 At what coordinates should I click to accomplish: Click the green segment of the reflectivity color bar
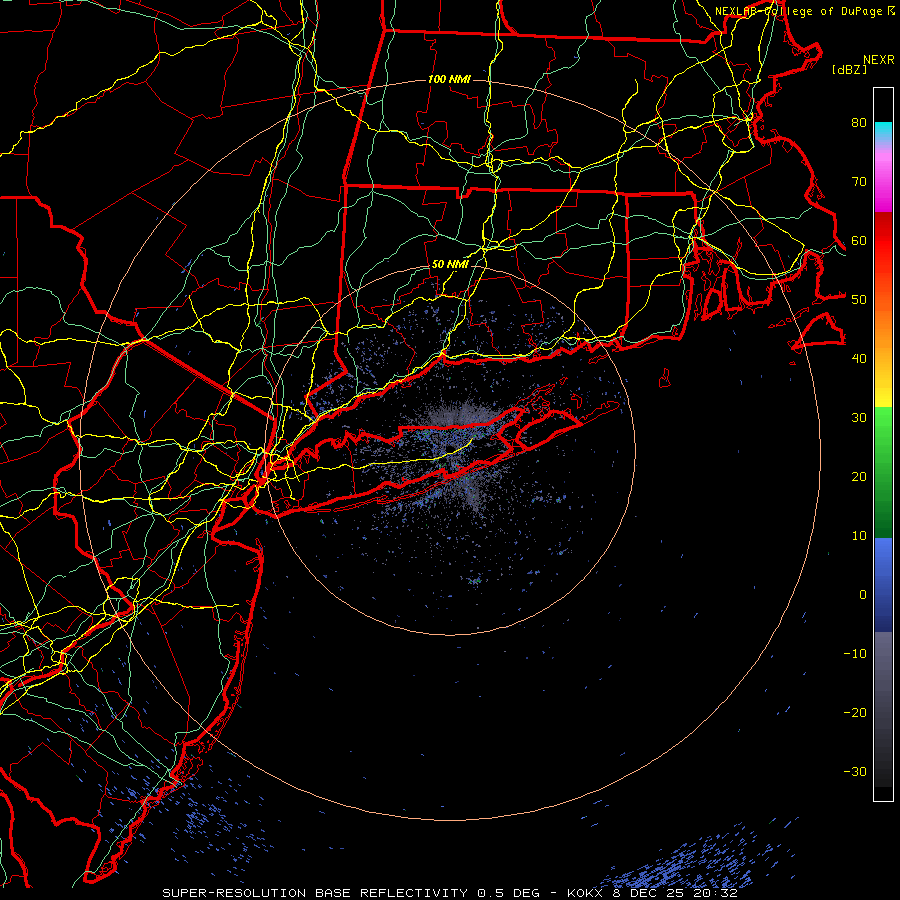click(883, 472)
